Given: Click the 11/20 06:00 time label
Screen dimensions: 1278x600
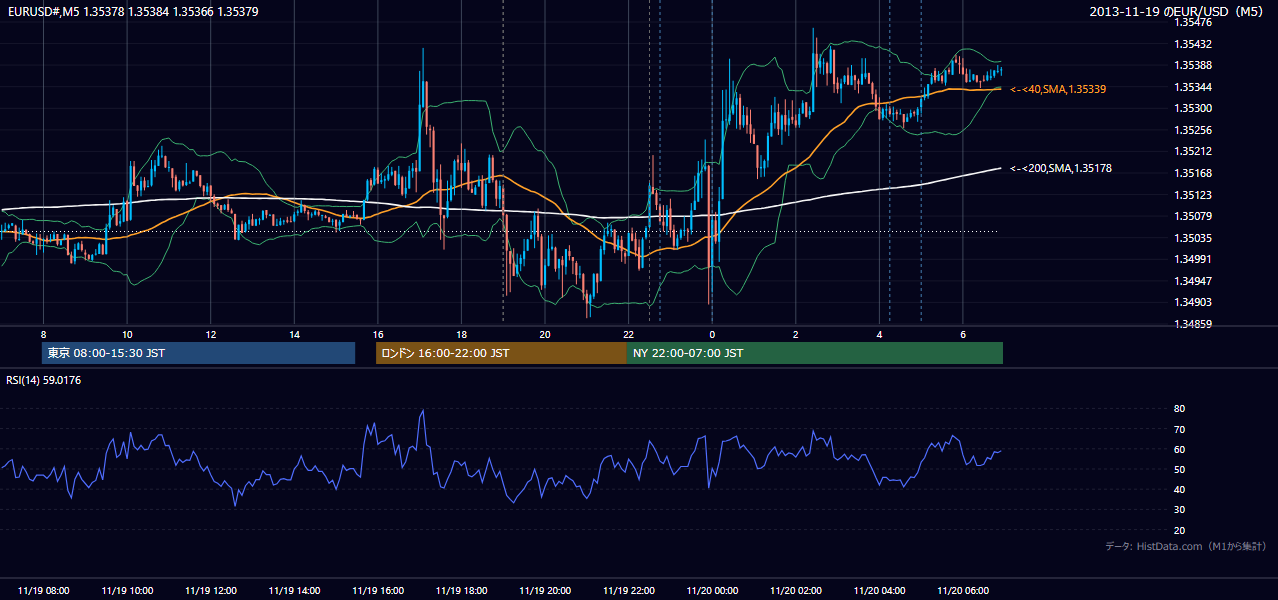Looking at the screenshot, I should tap(963, 591).
